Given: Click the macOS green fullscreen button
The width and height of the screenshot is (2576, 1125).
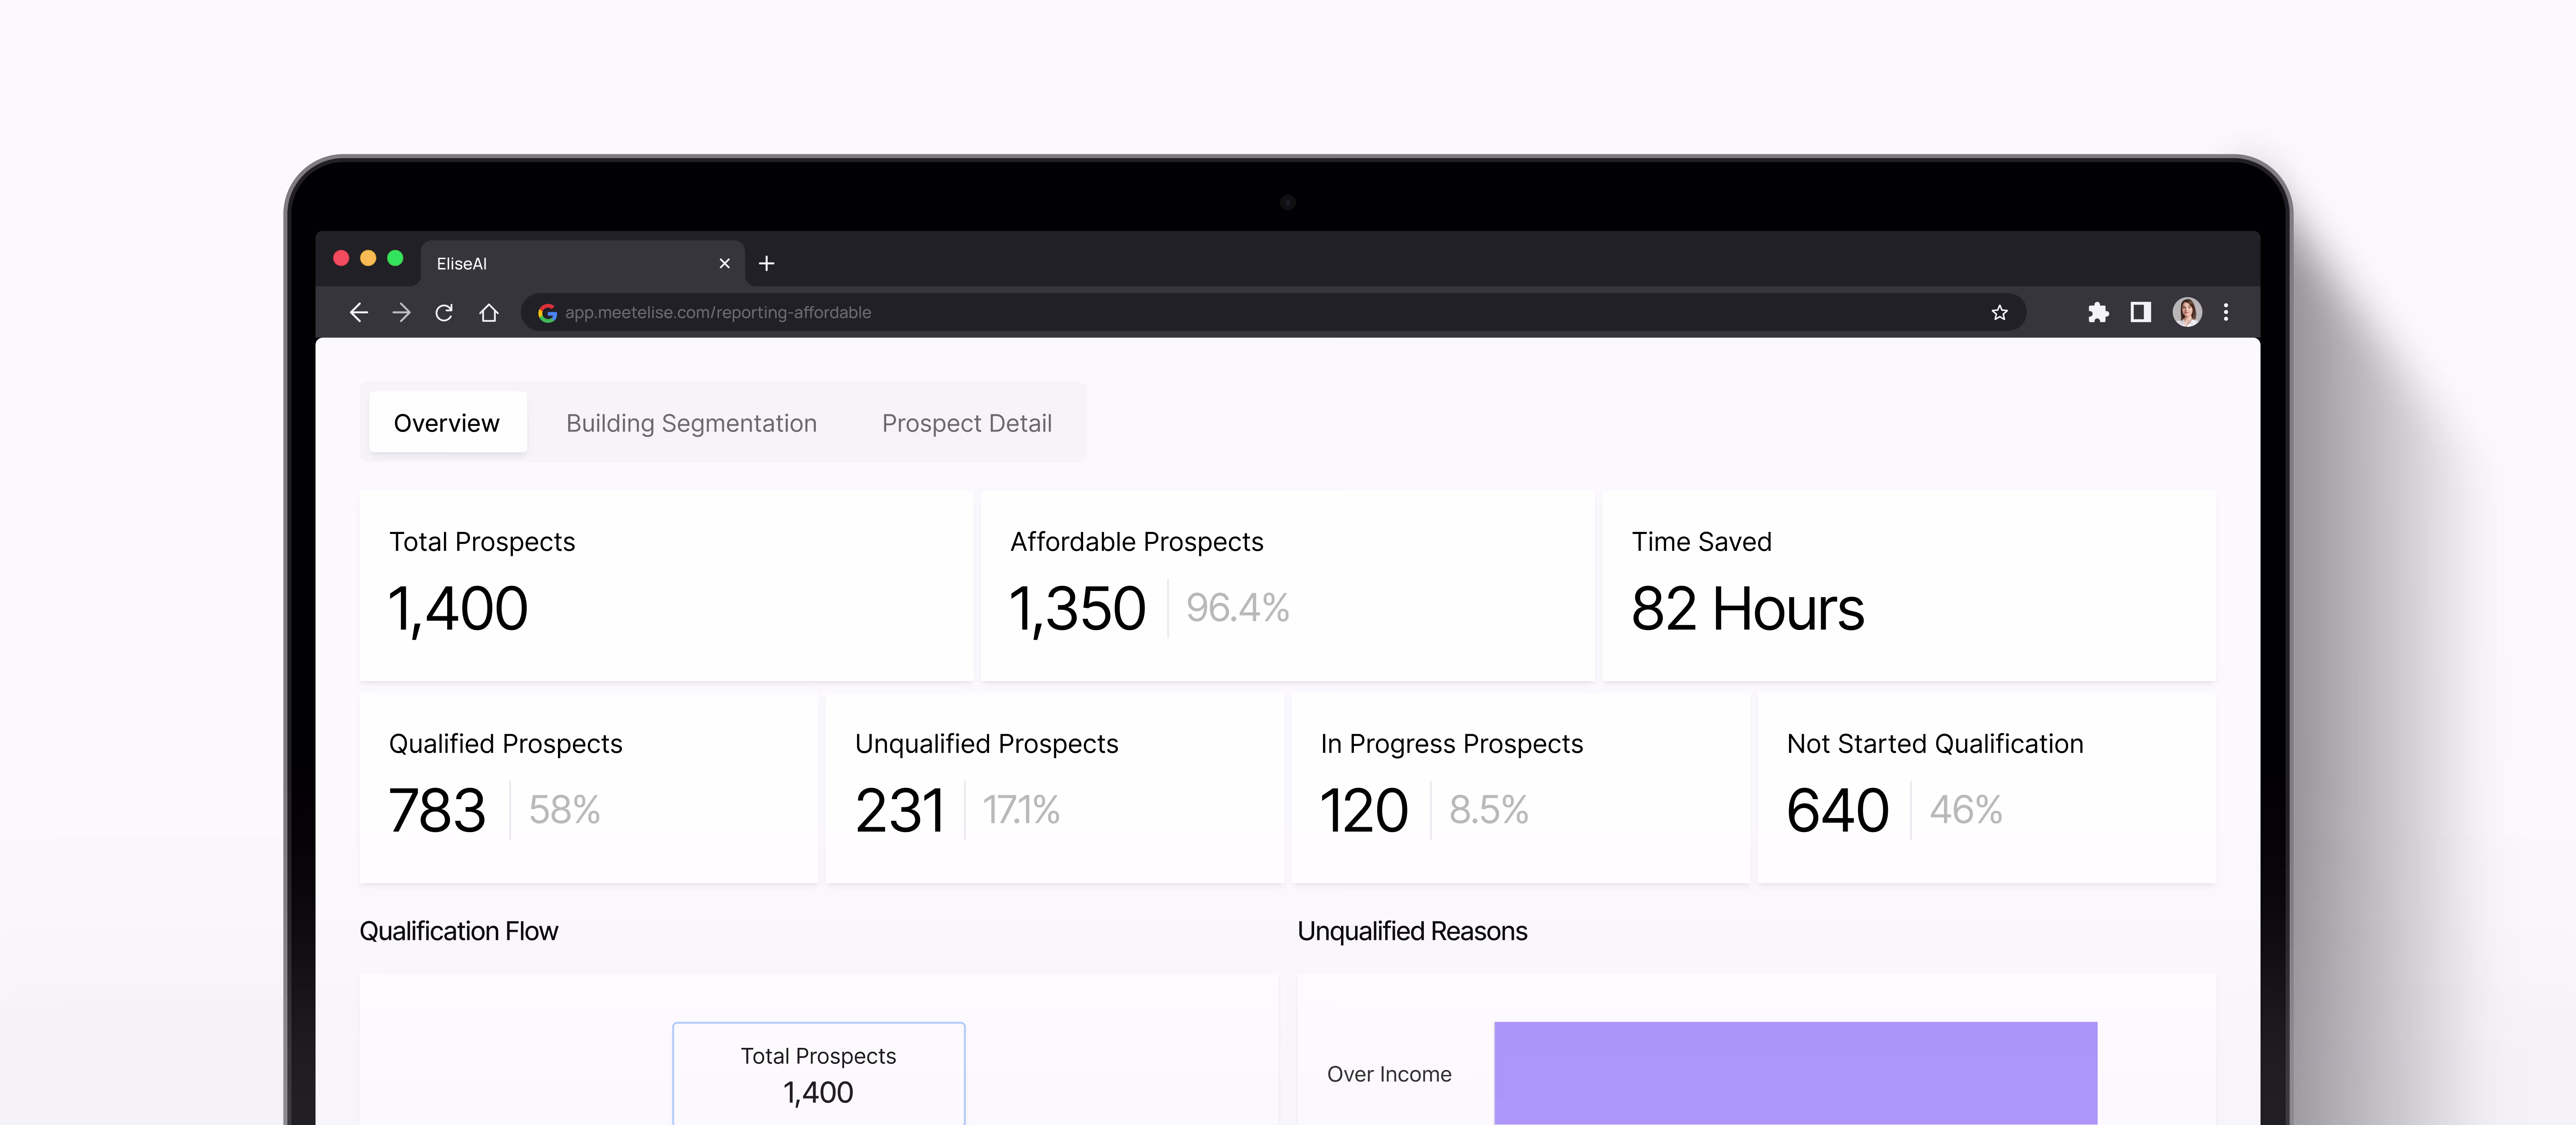Looking at the screenshot, I should [x=395, y=258].
